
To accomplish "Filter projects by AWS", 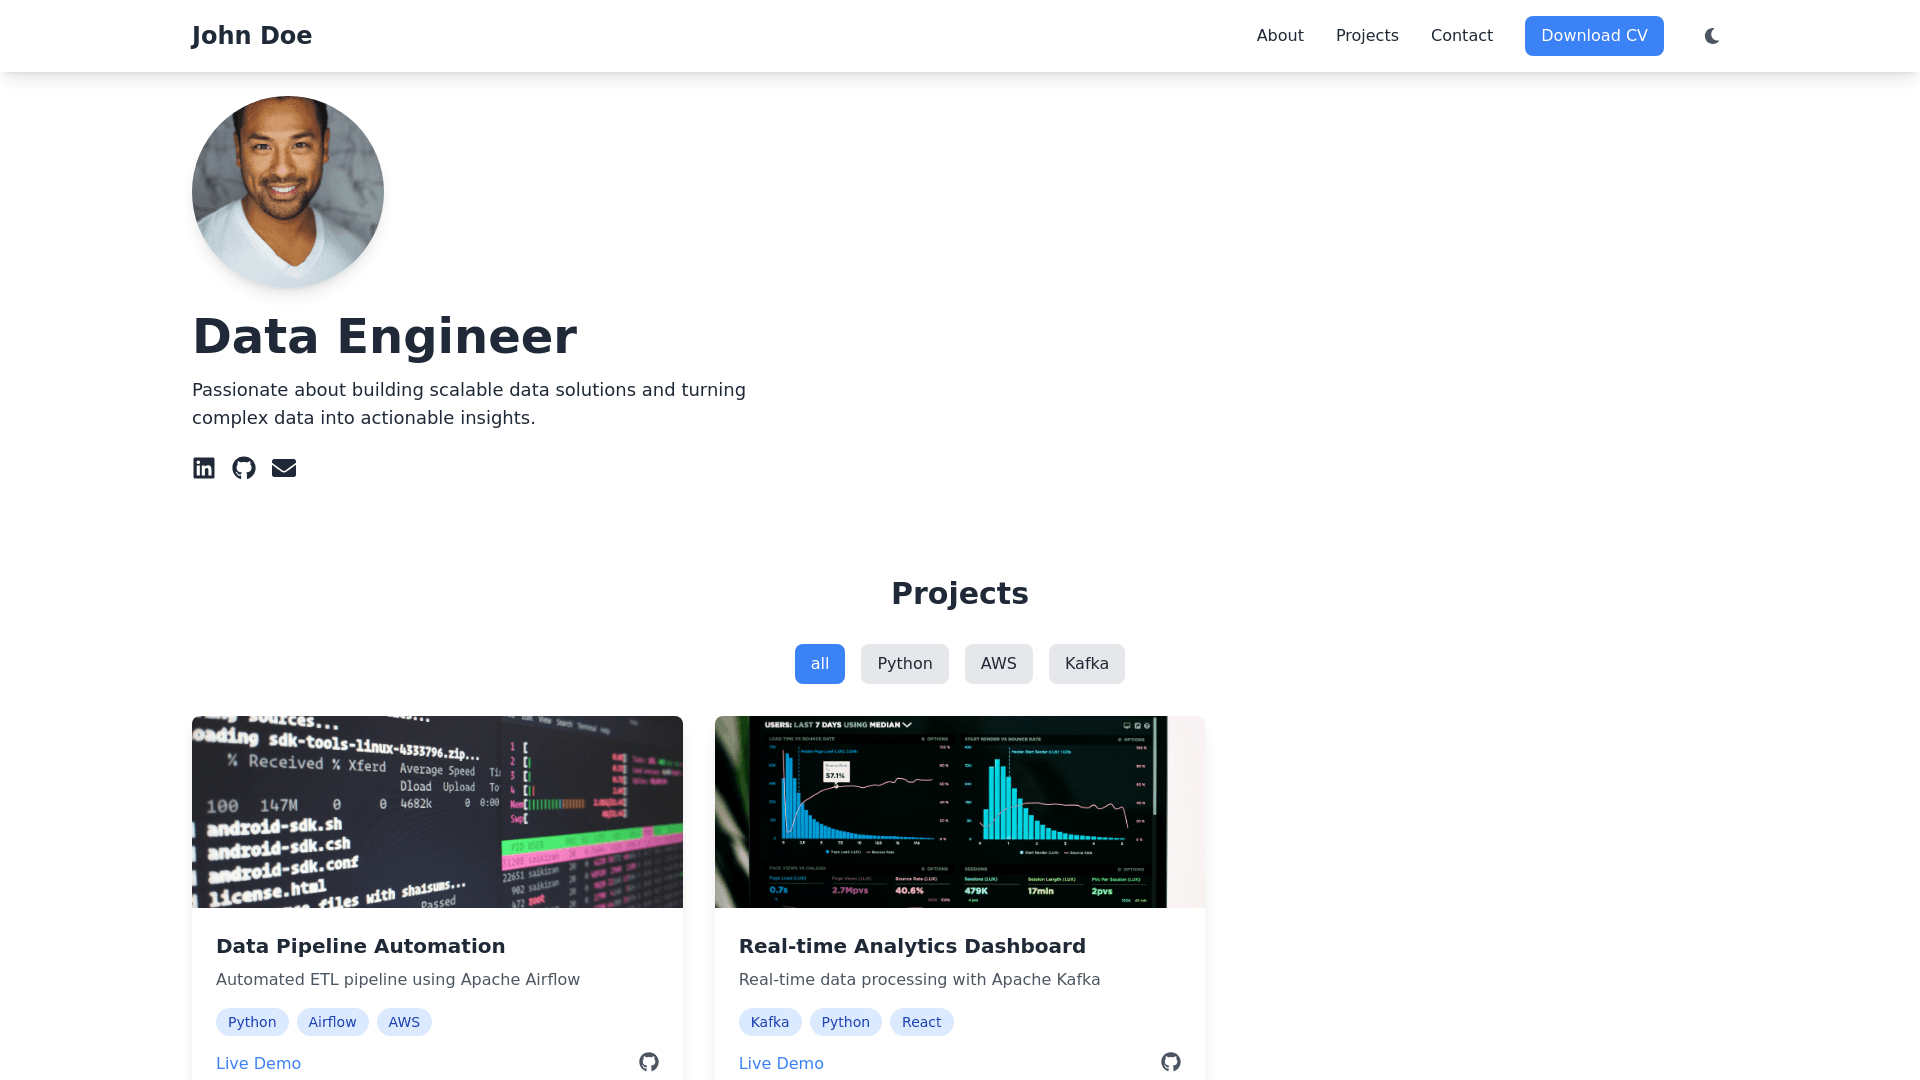I will tap(998, 664).
